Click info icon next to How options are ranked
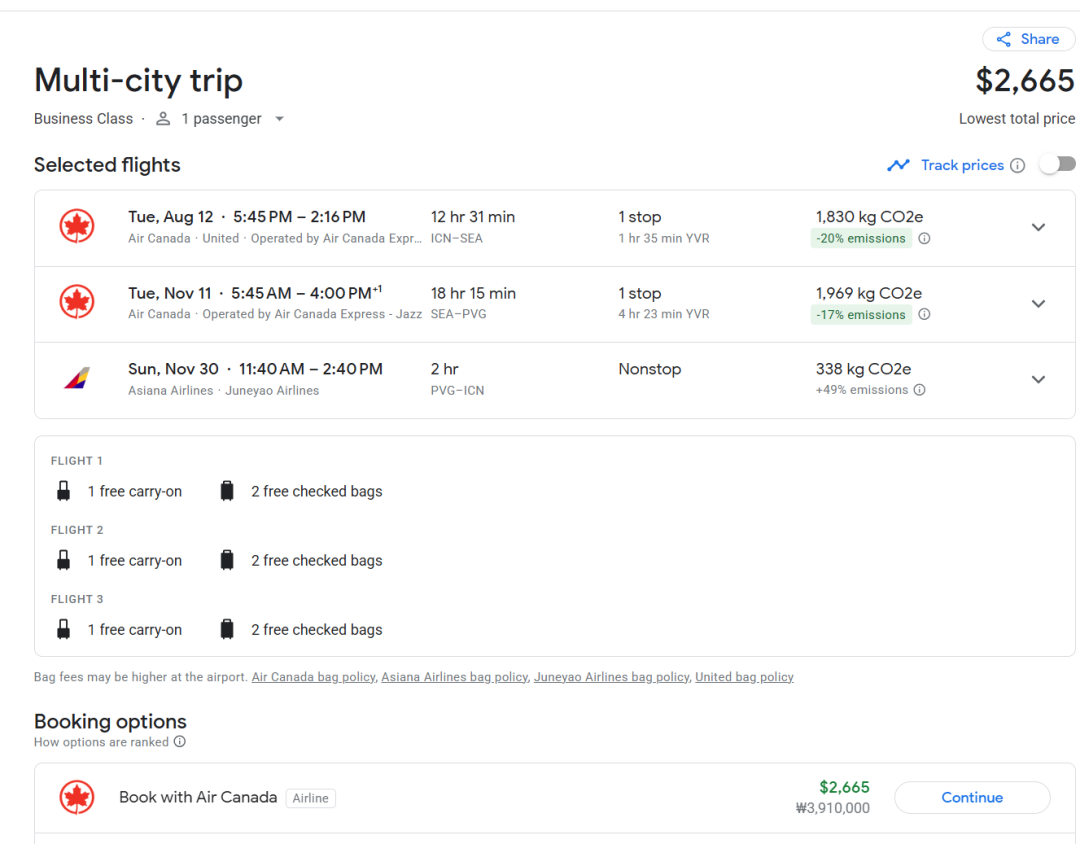The height and width of the screenshot is (844, 1080). [x=180, y=742]
